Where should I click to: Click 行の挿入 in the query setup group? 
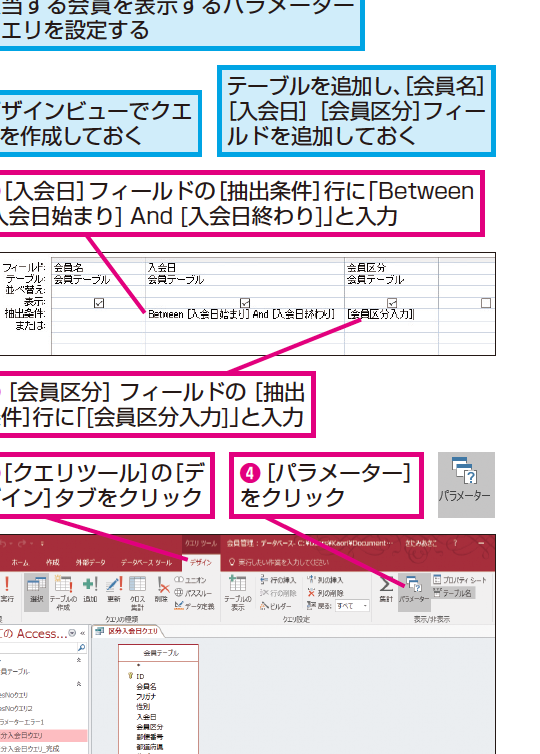coord(278,580)
